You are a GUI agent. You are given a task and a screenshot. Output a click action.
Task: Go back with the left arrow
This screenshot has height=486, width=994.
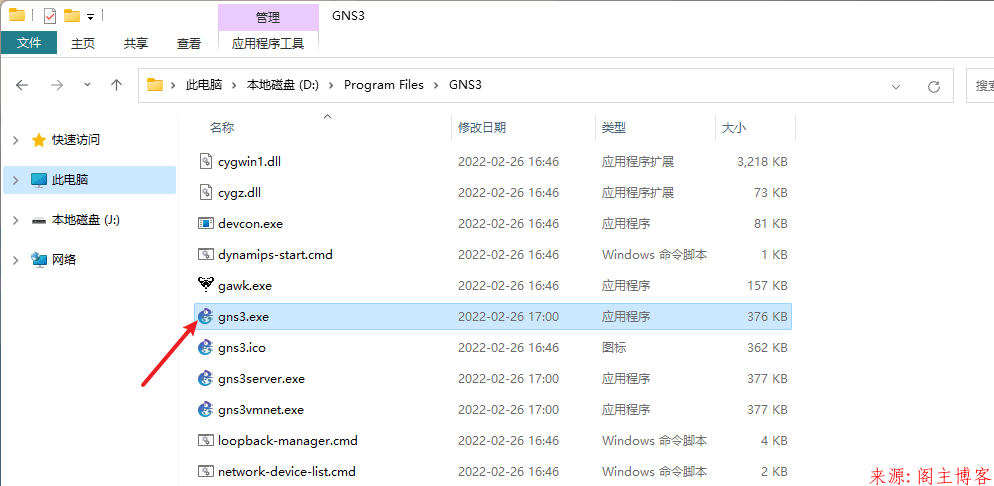[22, 85]
